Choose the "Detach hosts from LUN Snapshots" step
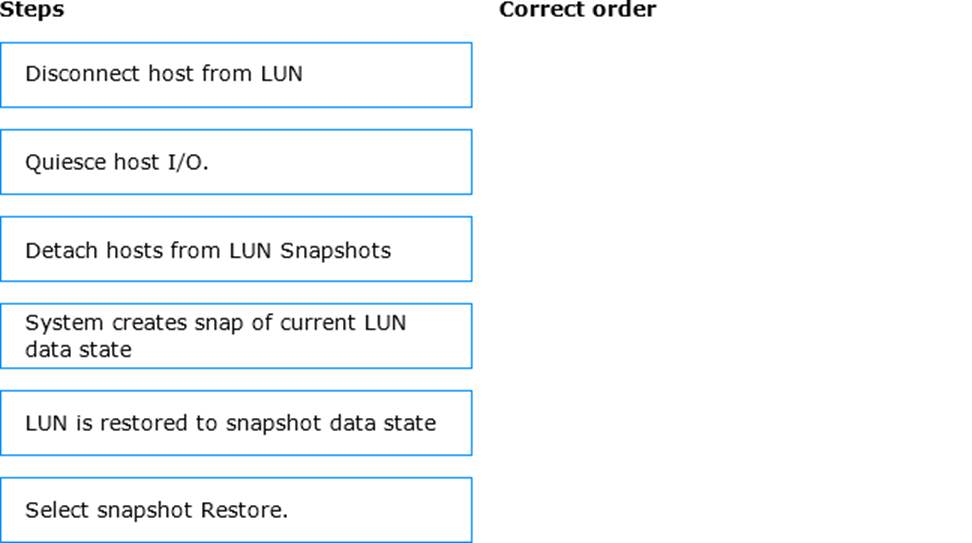 (x=236, y=249)
